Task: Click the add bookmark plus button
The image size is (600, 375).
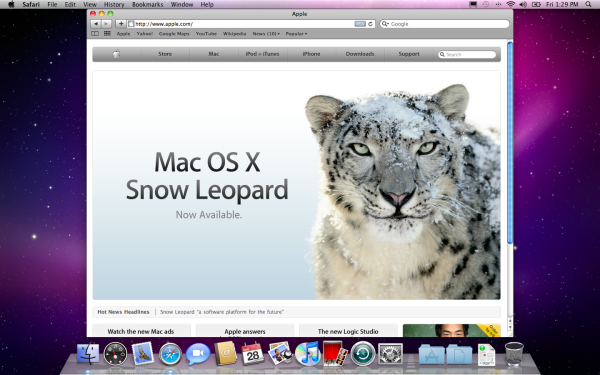Action: [121, 24]
